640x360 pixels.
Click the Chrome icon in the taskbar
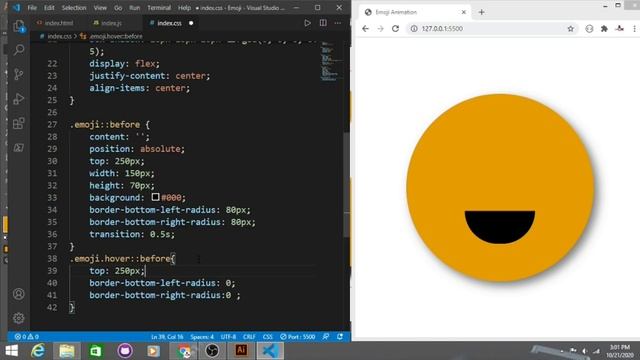(x=183, y=351)
